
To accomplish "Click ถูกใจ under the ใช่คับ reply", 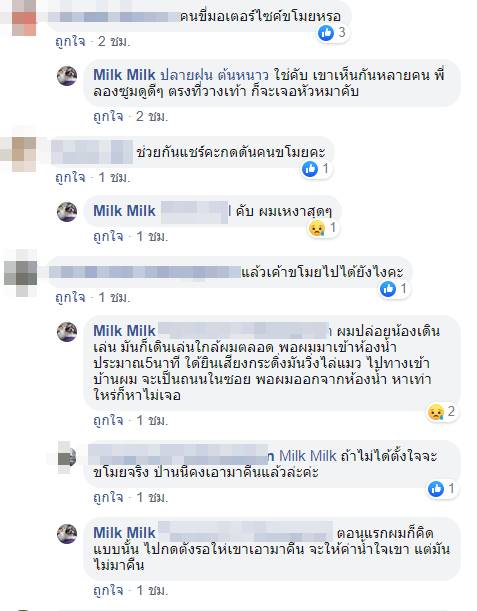I will click(108, 116).
